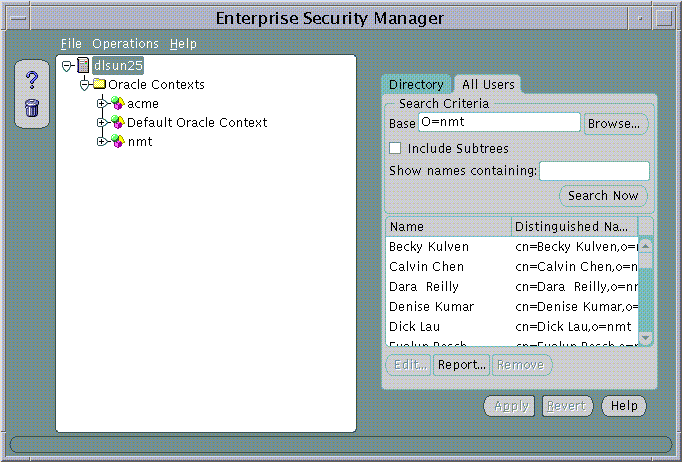
Task: Click the Report... button
Action: 461,365
